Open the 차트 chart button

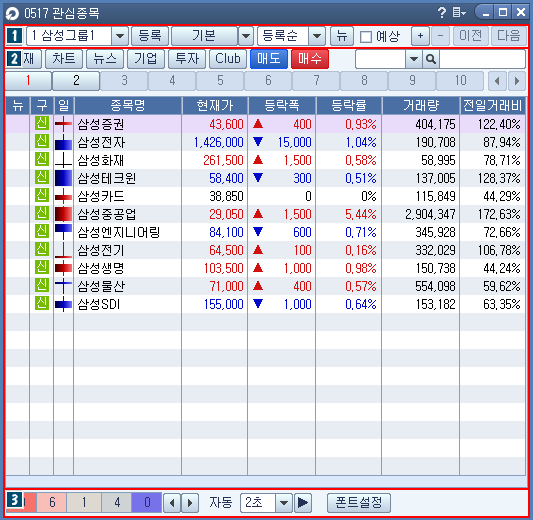[64, 59]
